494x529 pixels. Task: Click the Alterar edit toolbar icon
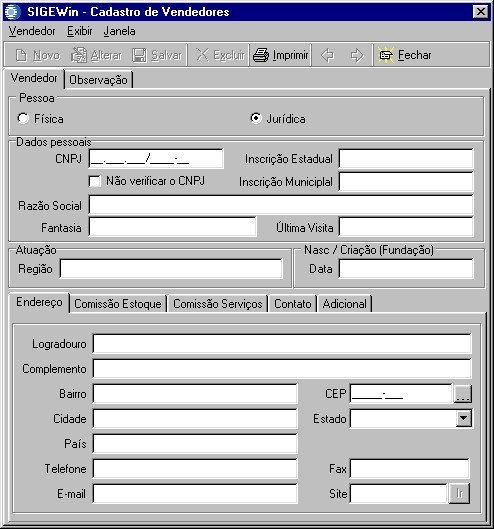pos(79,55)
